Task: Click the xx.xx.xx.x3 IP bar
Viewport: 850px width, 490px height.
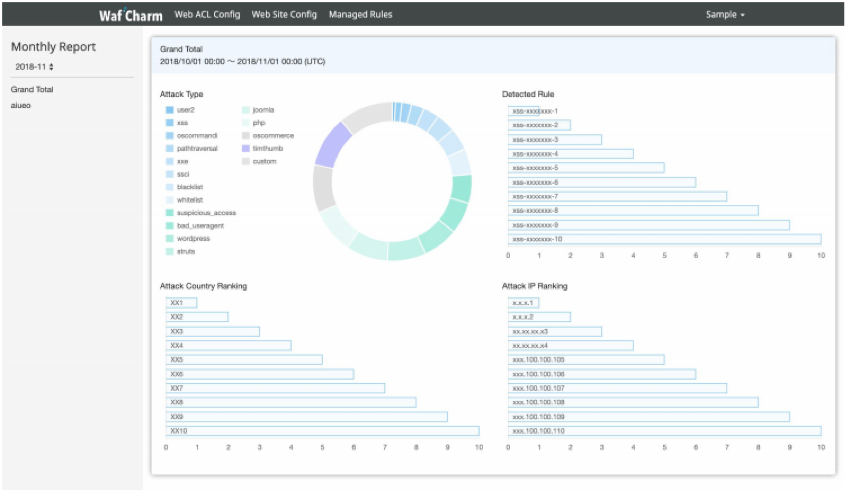Action: (x=555, y=331)
